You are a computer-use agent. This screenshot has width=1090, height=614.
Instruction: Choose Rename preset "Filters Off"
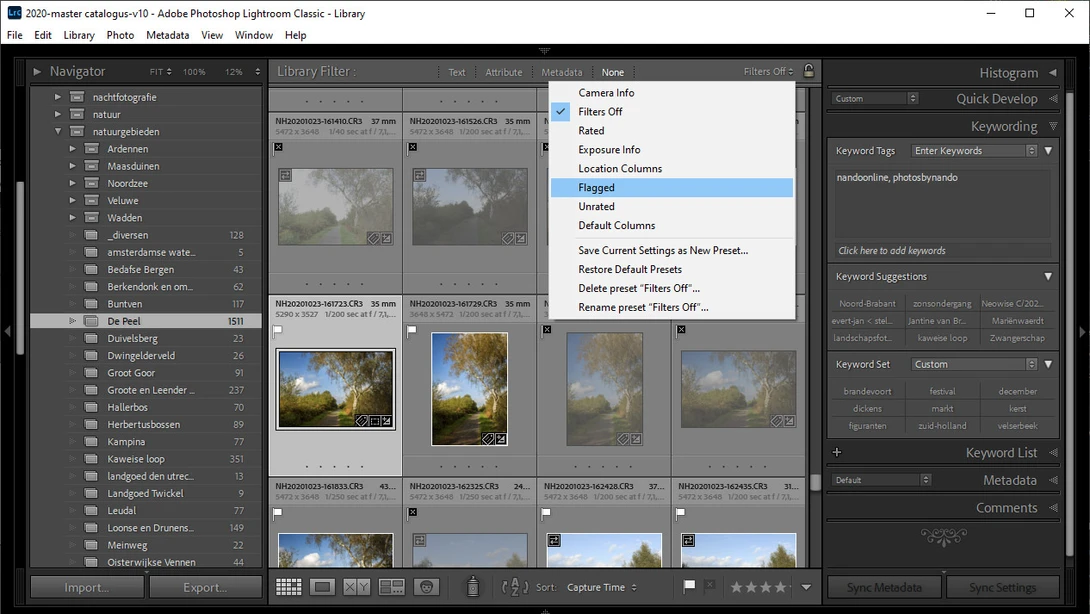click(672, 307)
